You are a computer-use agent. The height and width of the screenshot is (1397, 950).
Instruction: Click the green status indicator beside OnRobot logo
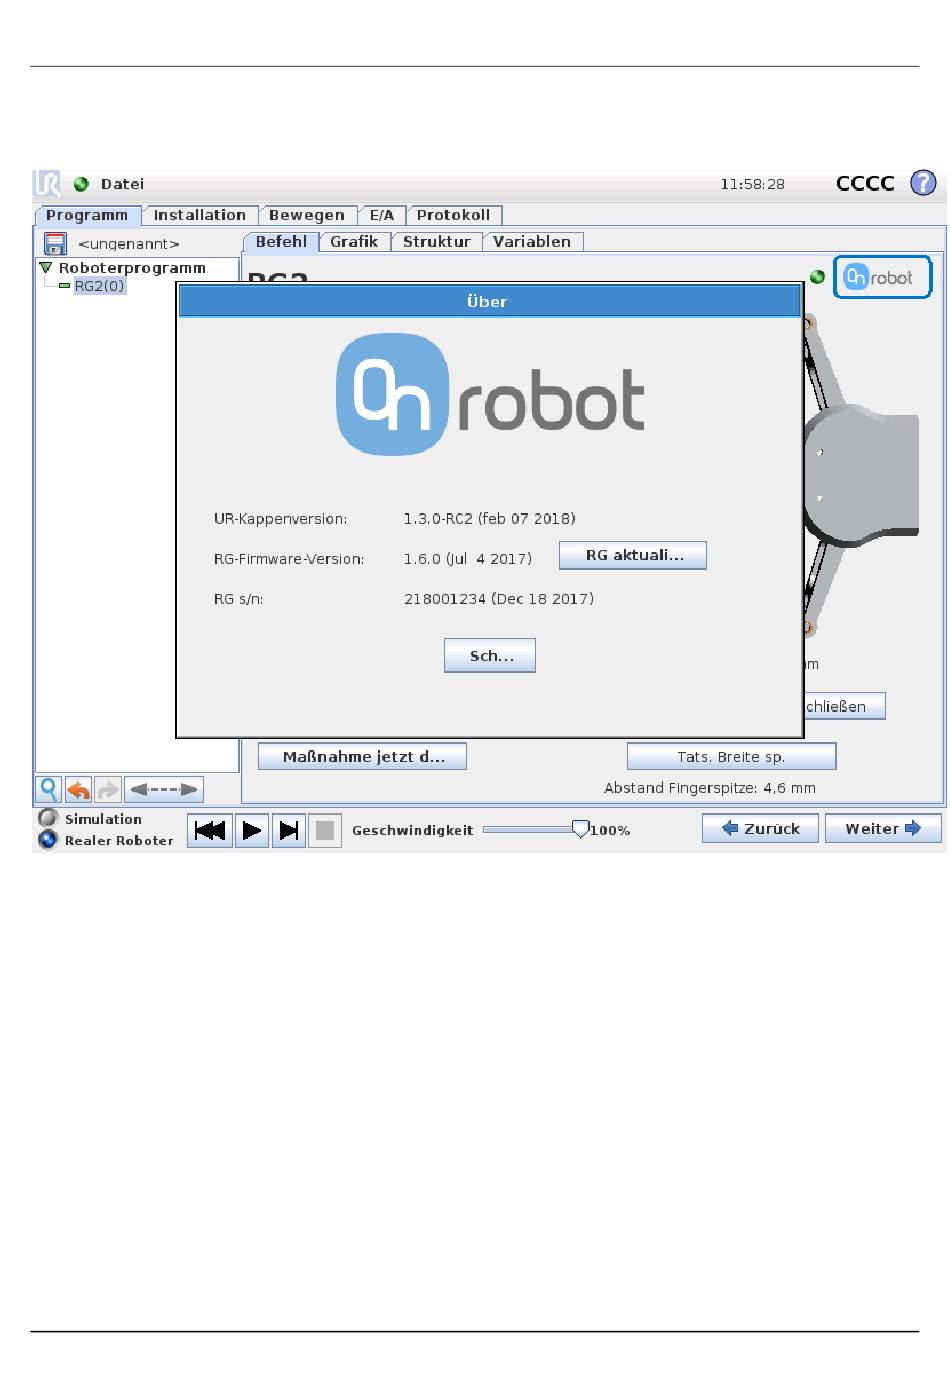point(818,277)
